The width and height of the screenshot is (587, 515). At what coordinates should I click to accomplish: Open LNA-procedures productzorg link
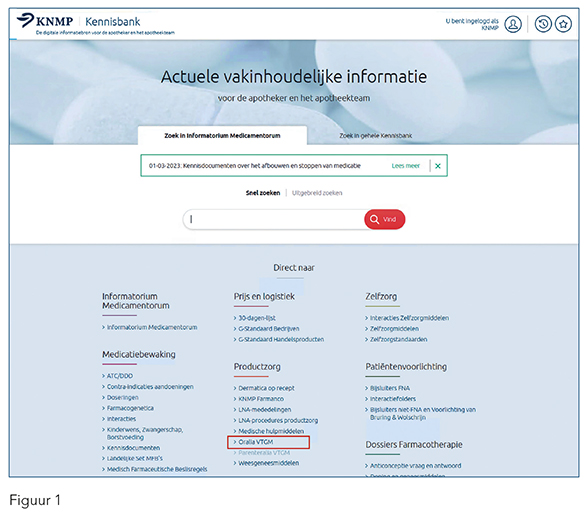pyautogui.click(x=278, y=420)
